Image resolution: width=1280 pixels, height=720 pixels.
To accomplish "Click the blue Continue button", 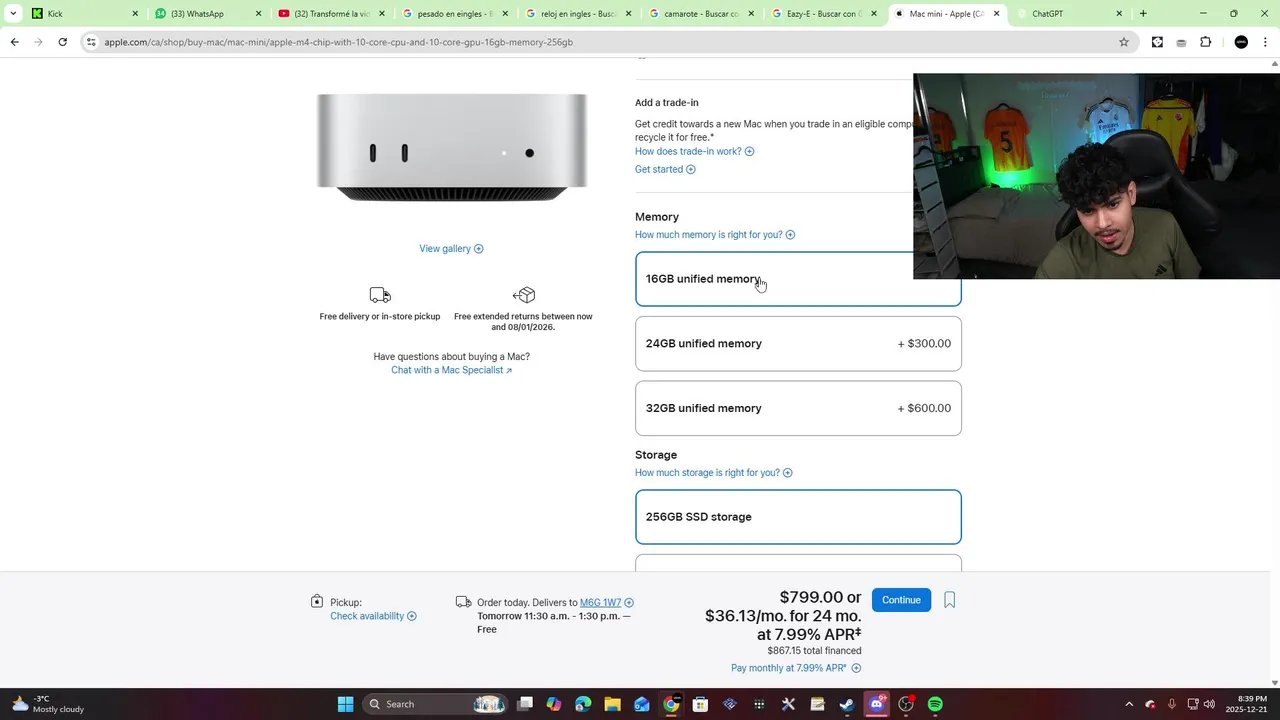I will point(901,600).
